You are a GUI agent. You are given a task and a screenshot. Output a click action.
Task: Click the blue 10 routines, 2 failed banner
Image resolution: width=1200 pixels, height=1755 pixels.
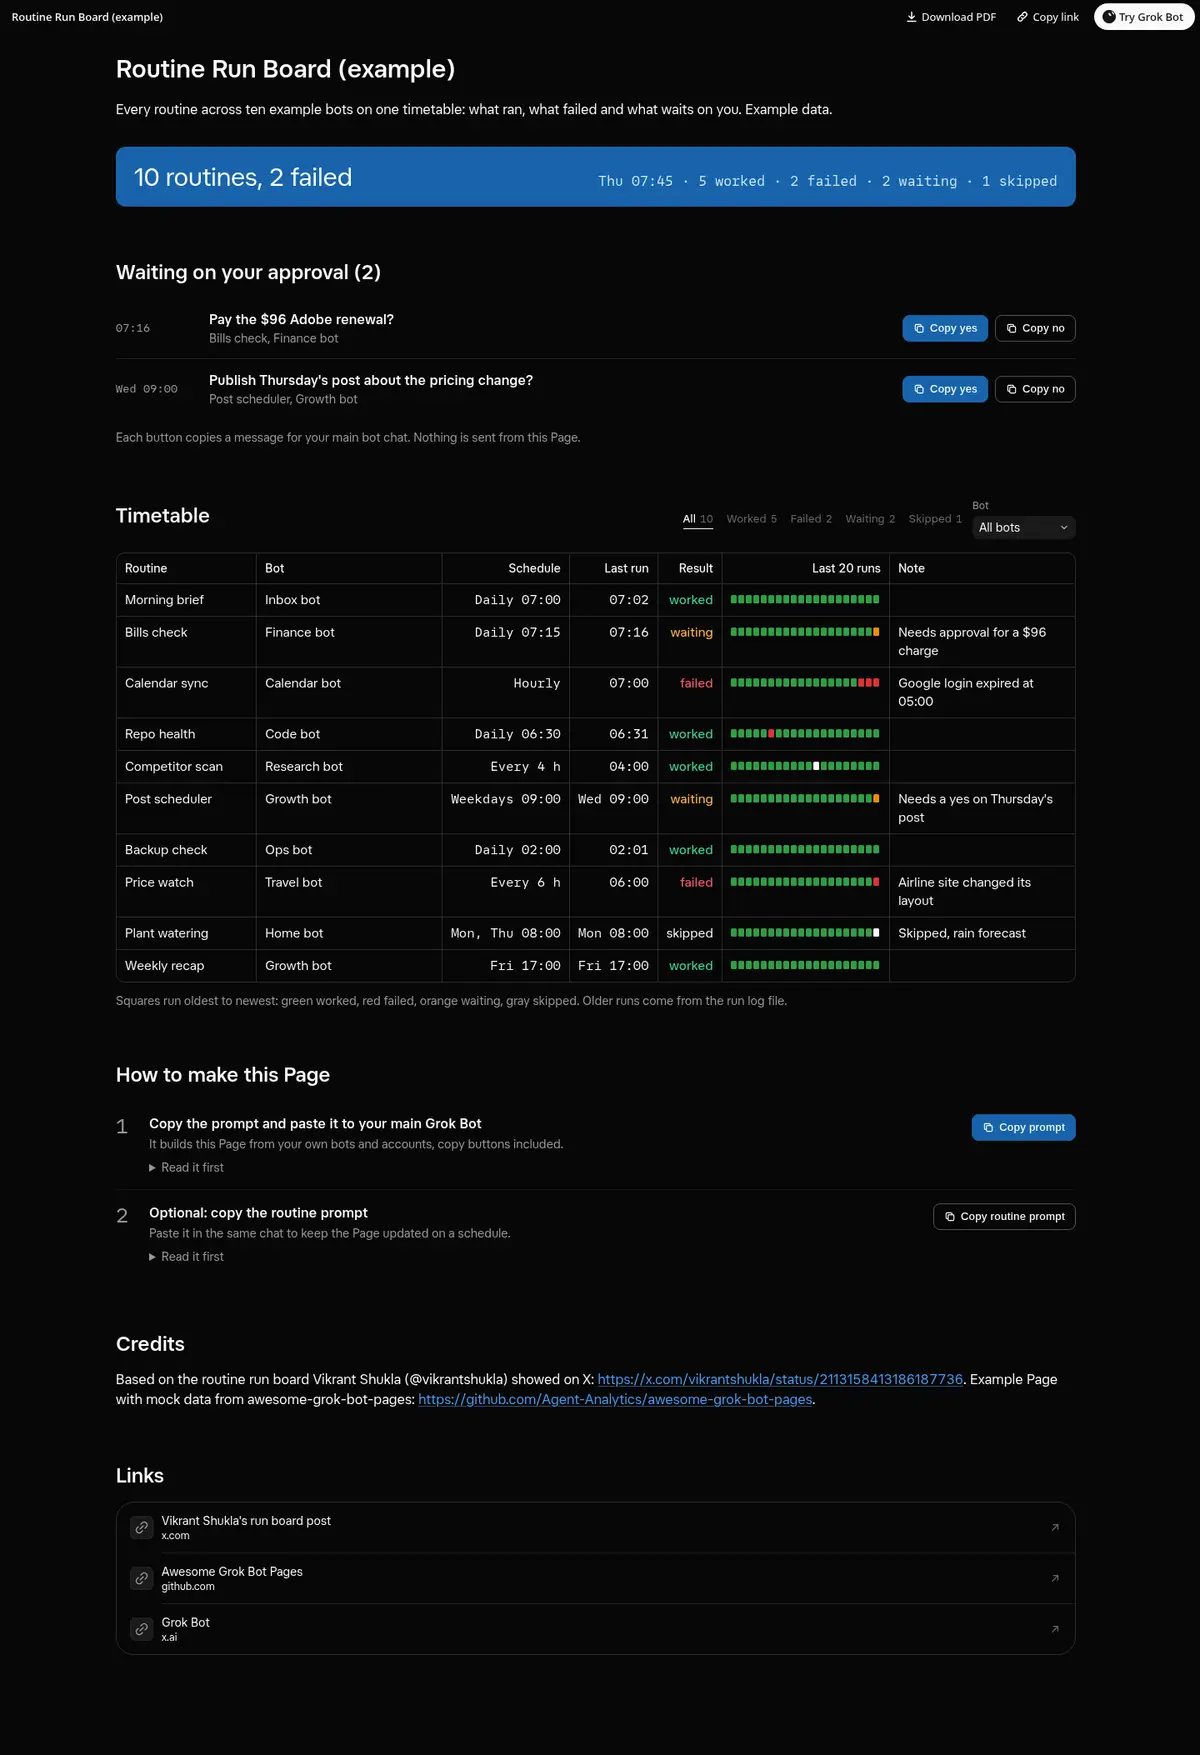click(x=596, y=177)
